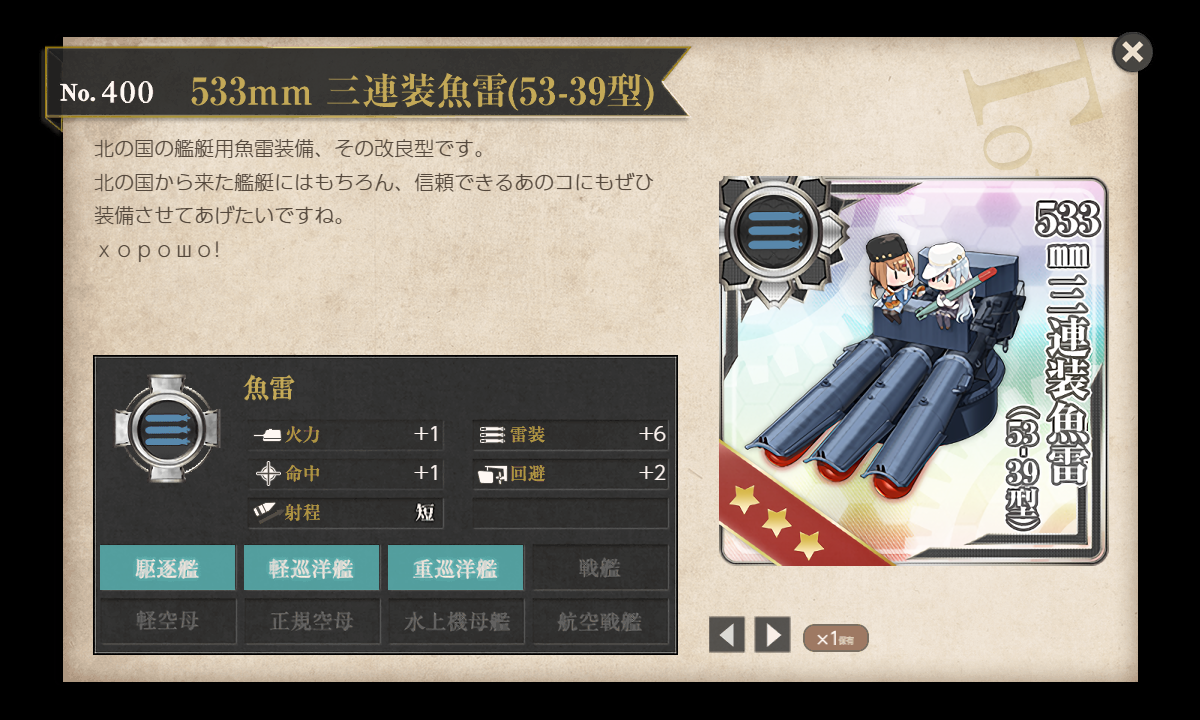The image size is (1200, 720).
Task: Click the 射程 range stat icon
Action: tap(268, 512)
